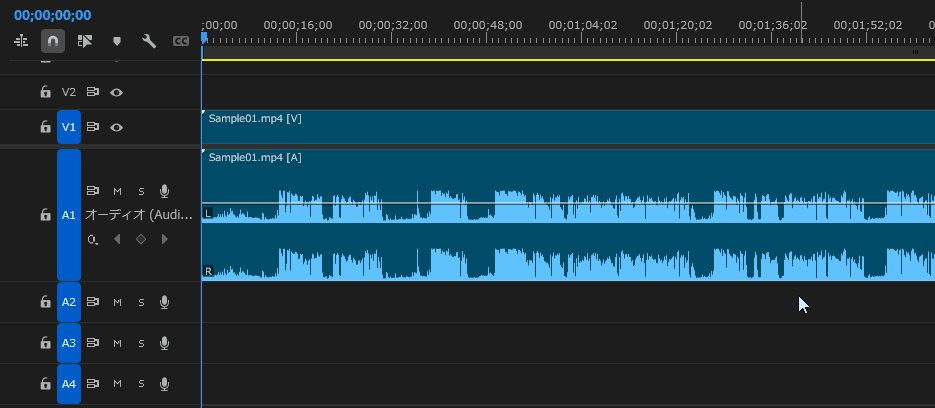
Task: Click the blue playhead handle on the ruler
Action: (204, 38)
